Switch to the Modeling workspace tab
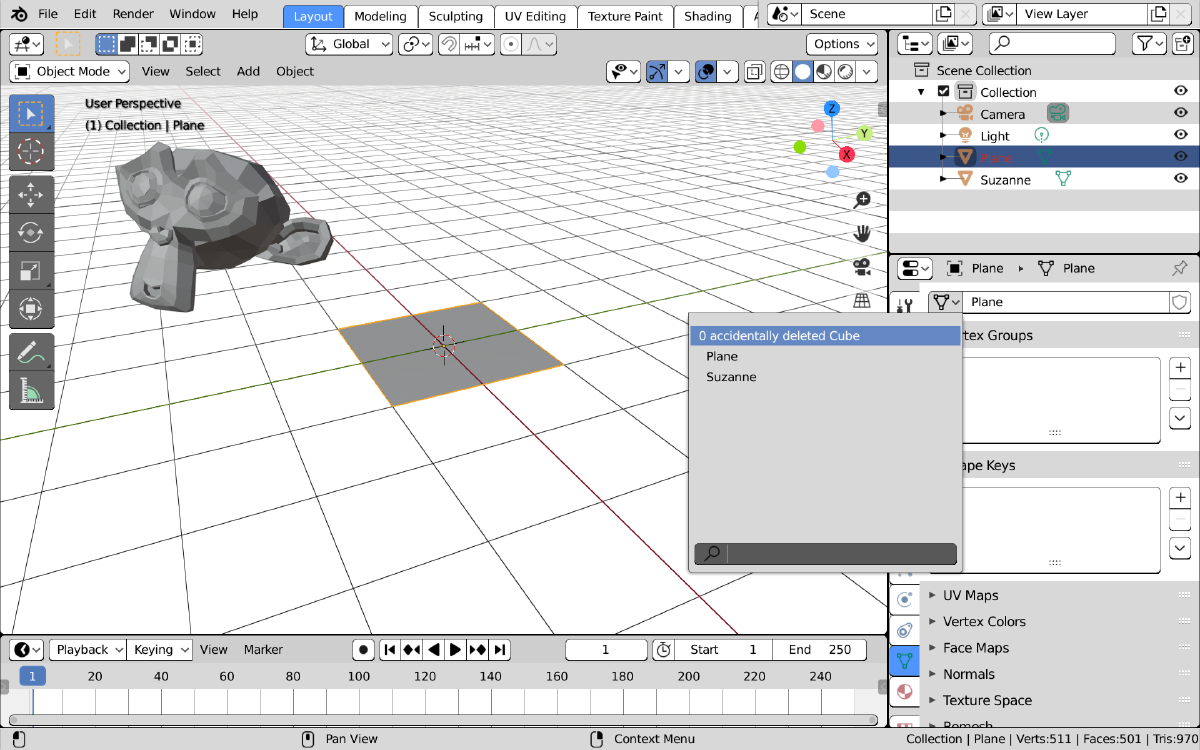 (380, 16)
